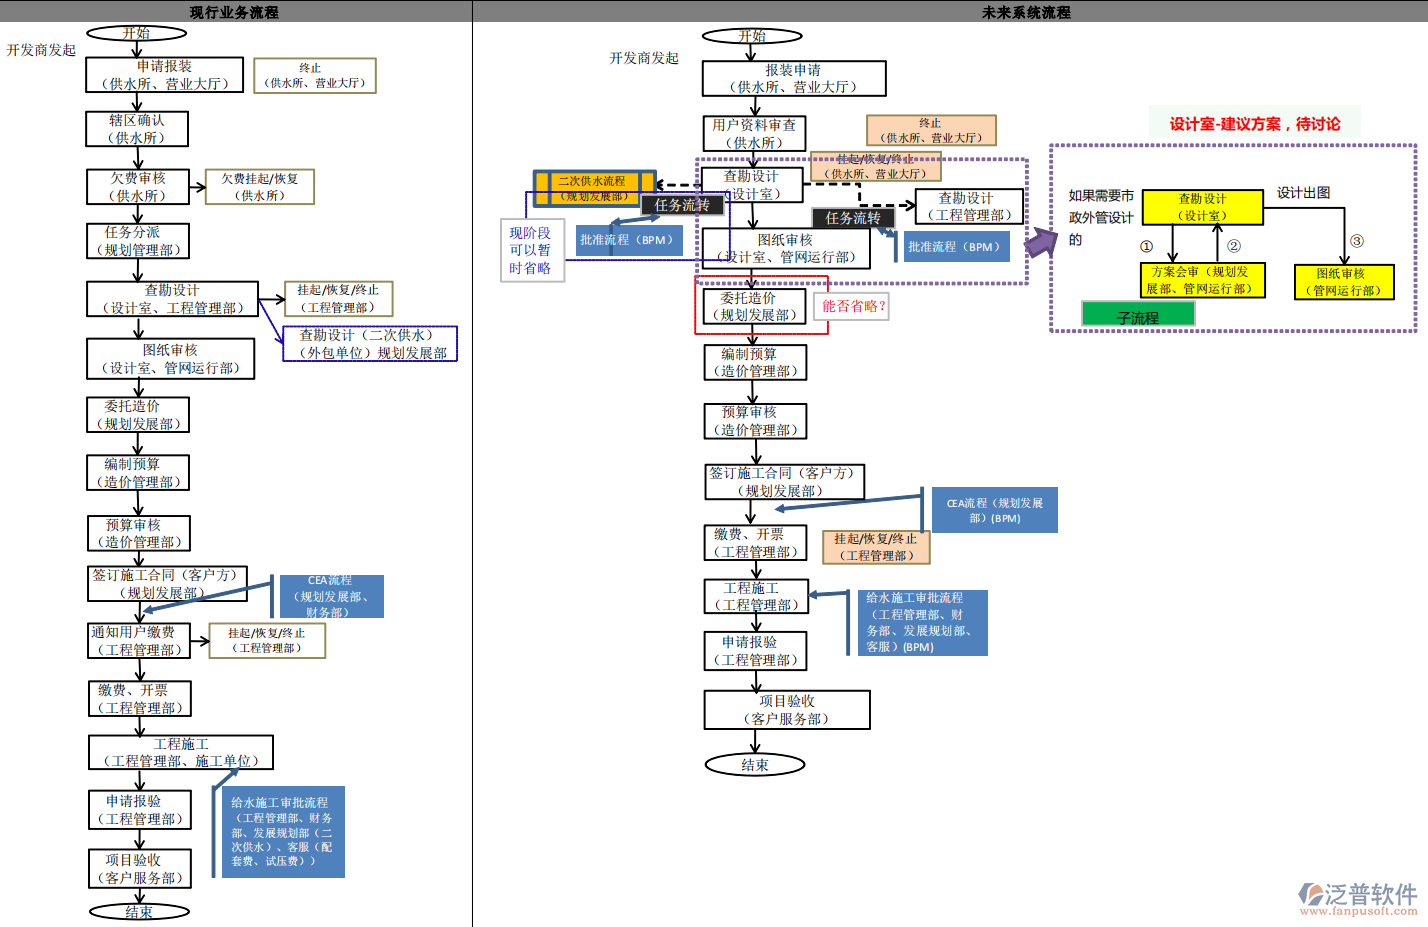This screenshot has height=927, width=1428.
Task: Click the 用户资料审查（供水所）step
Action: pos(754,134)
